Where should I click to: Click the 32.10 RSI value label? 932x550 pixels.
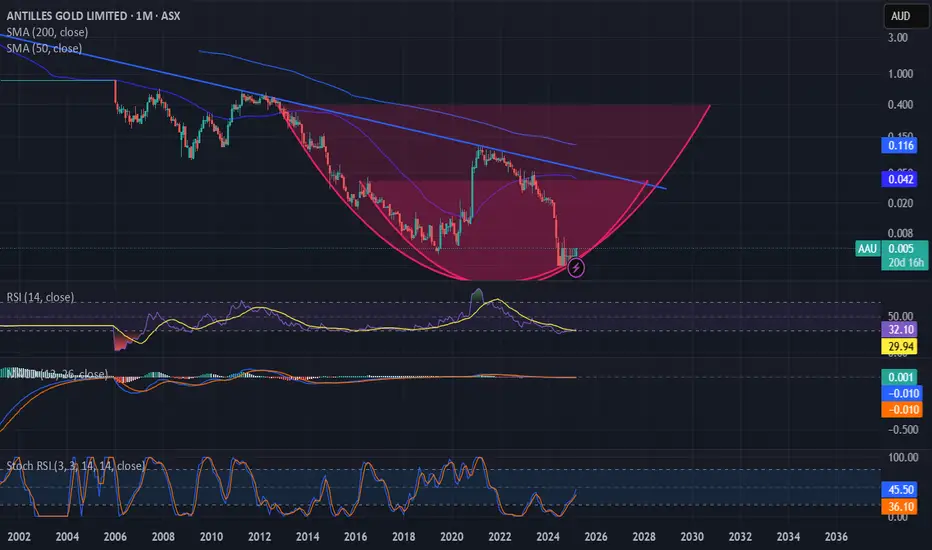pyautogui.click(x=900, y=329)
